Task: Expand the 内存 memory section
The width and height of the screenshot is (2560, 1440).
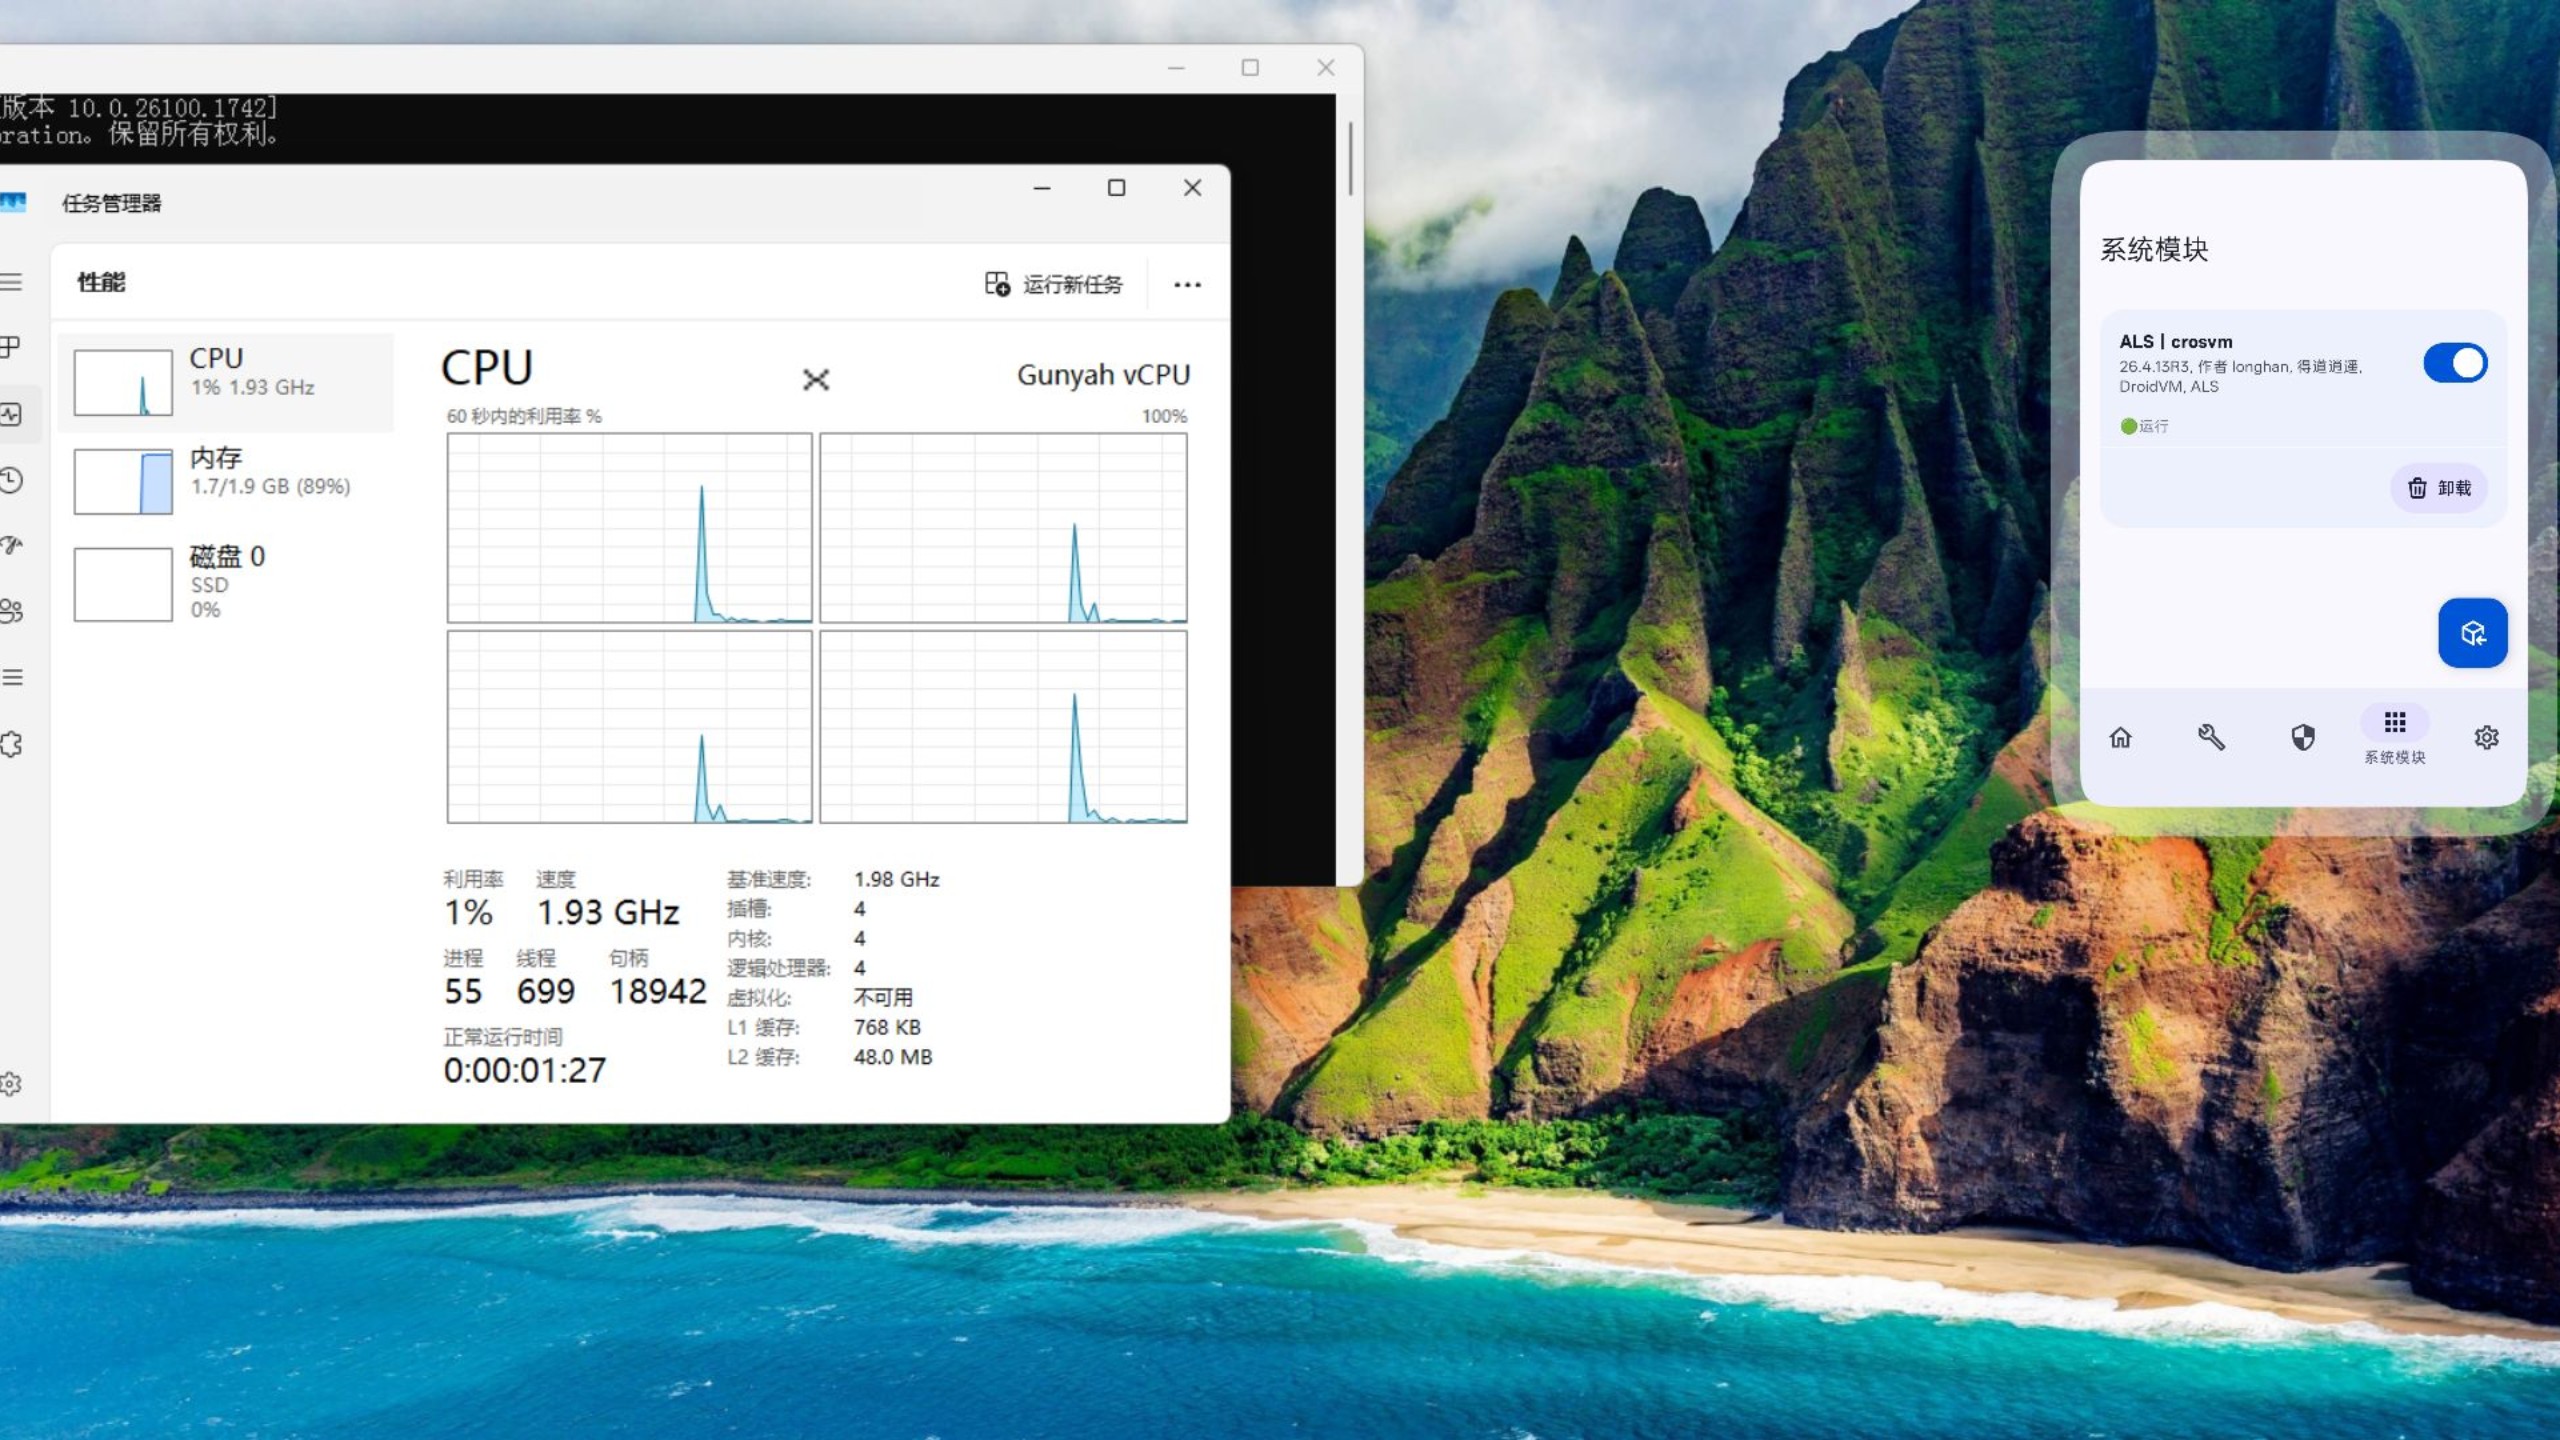Action: coord(225,480)
